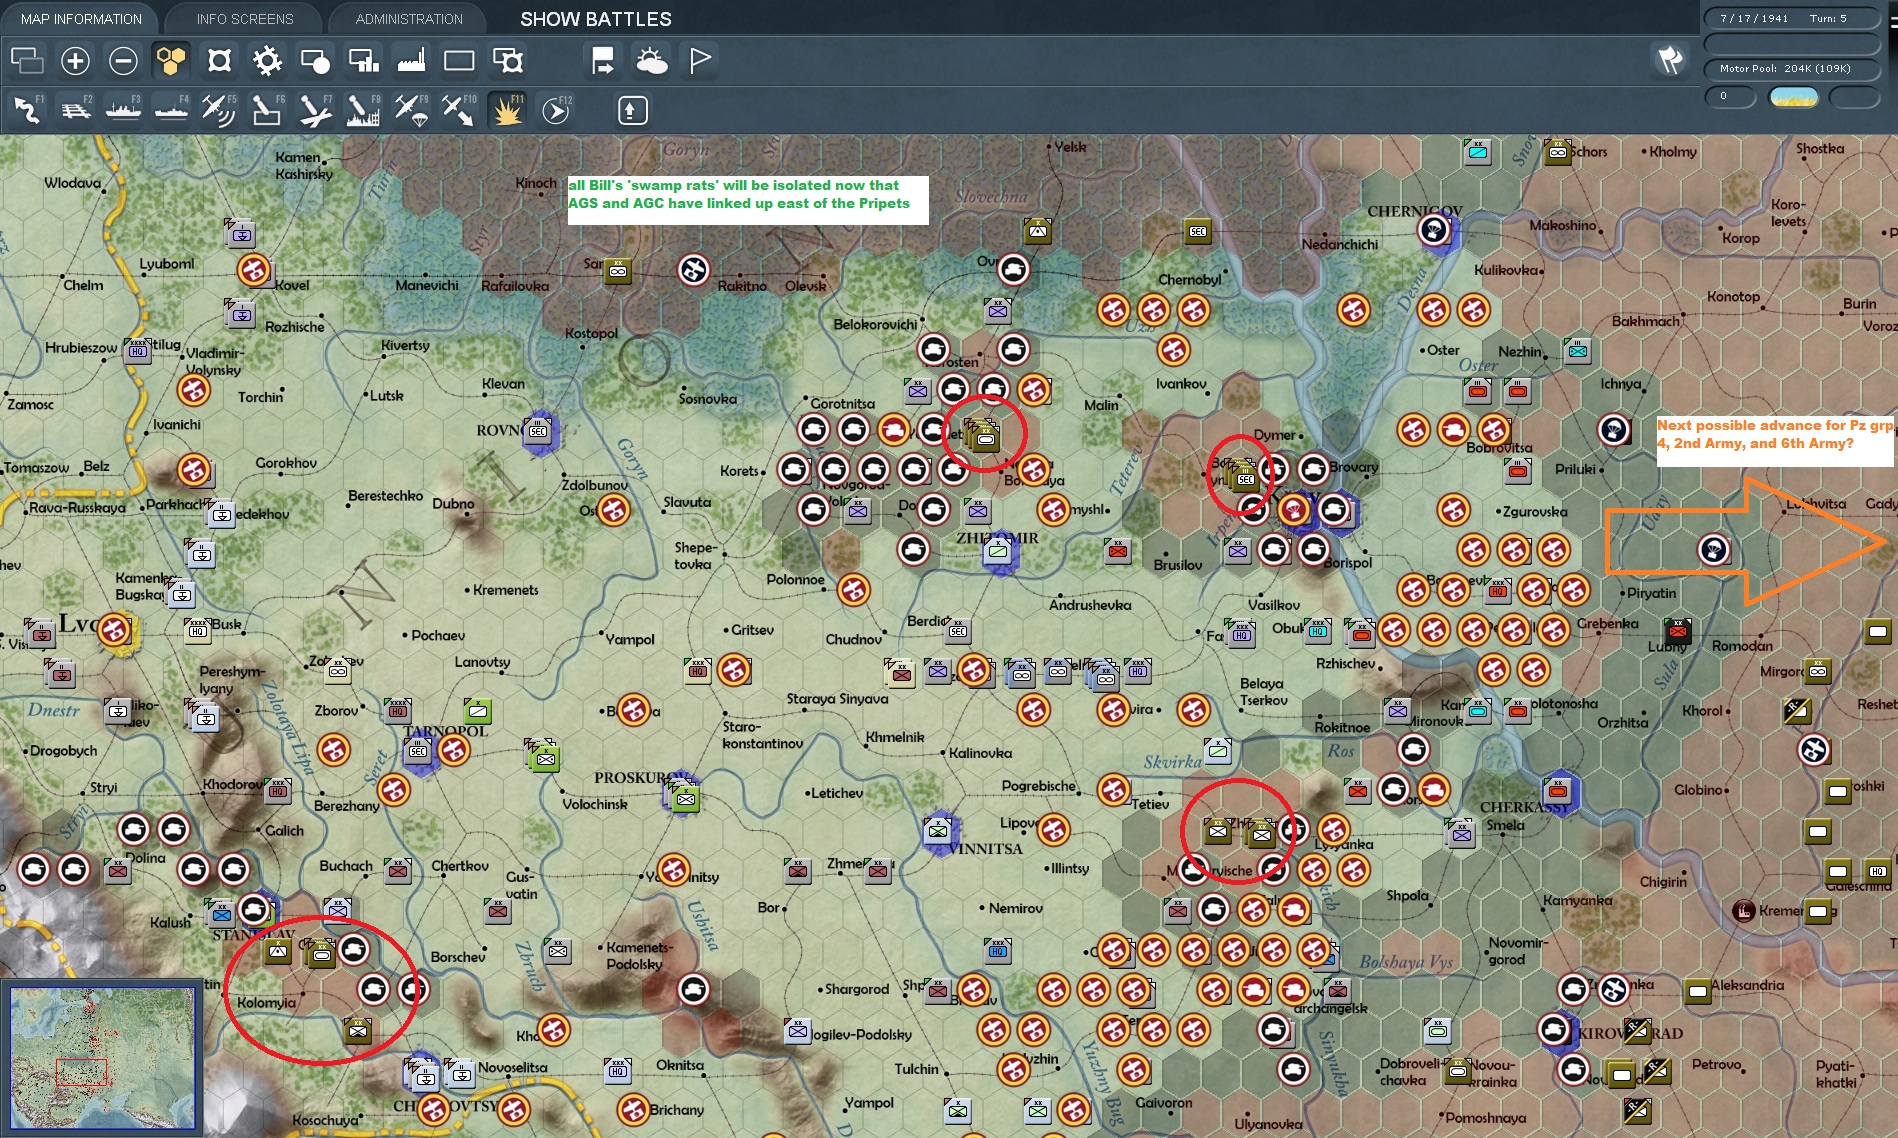Screen dimensions: 1898x1138
Task: Click the double flags button
Action: (1670, 60)
